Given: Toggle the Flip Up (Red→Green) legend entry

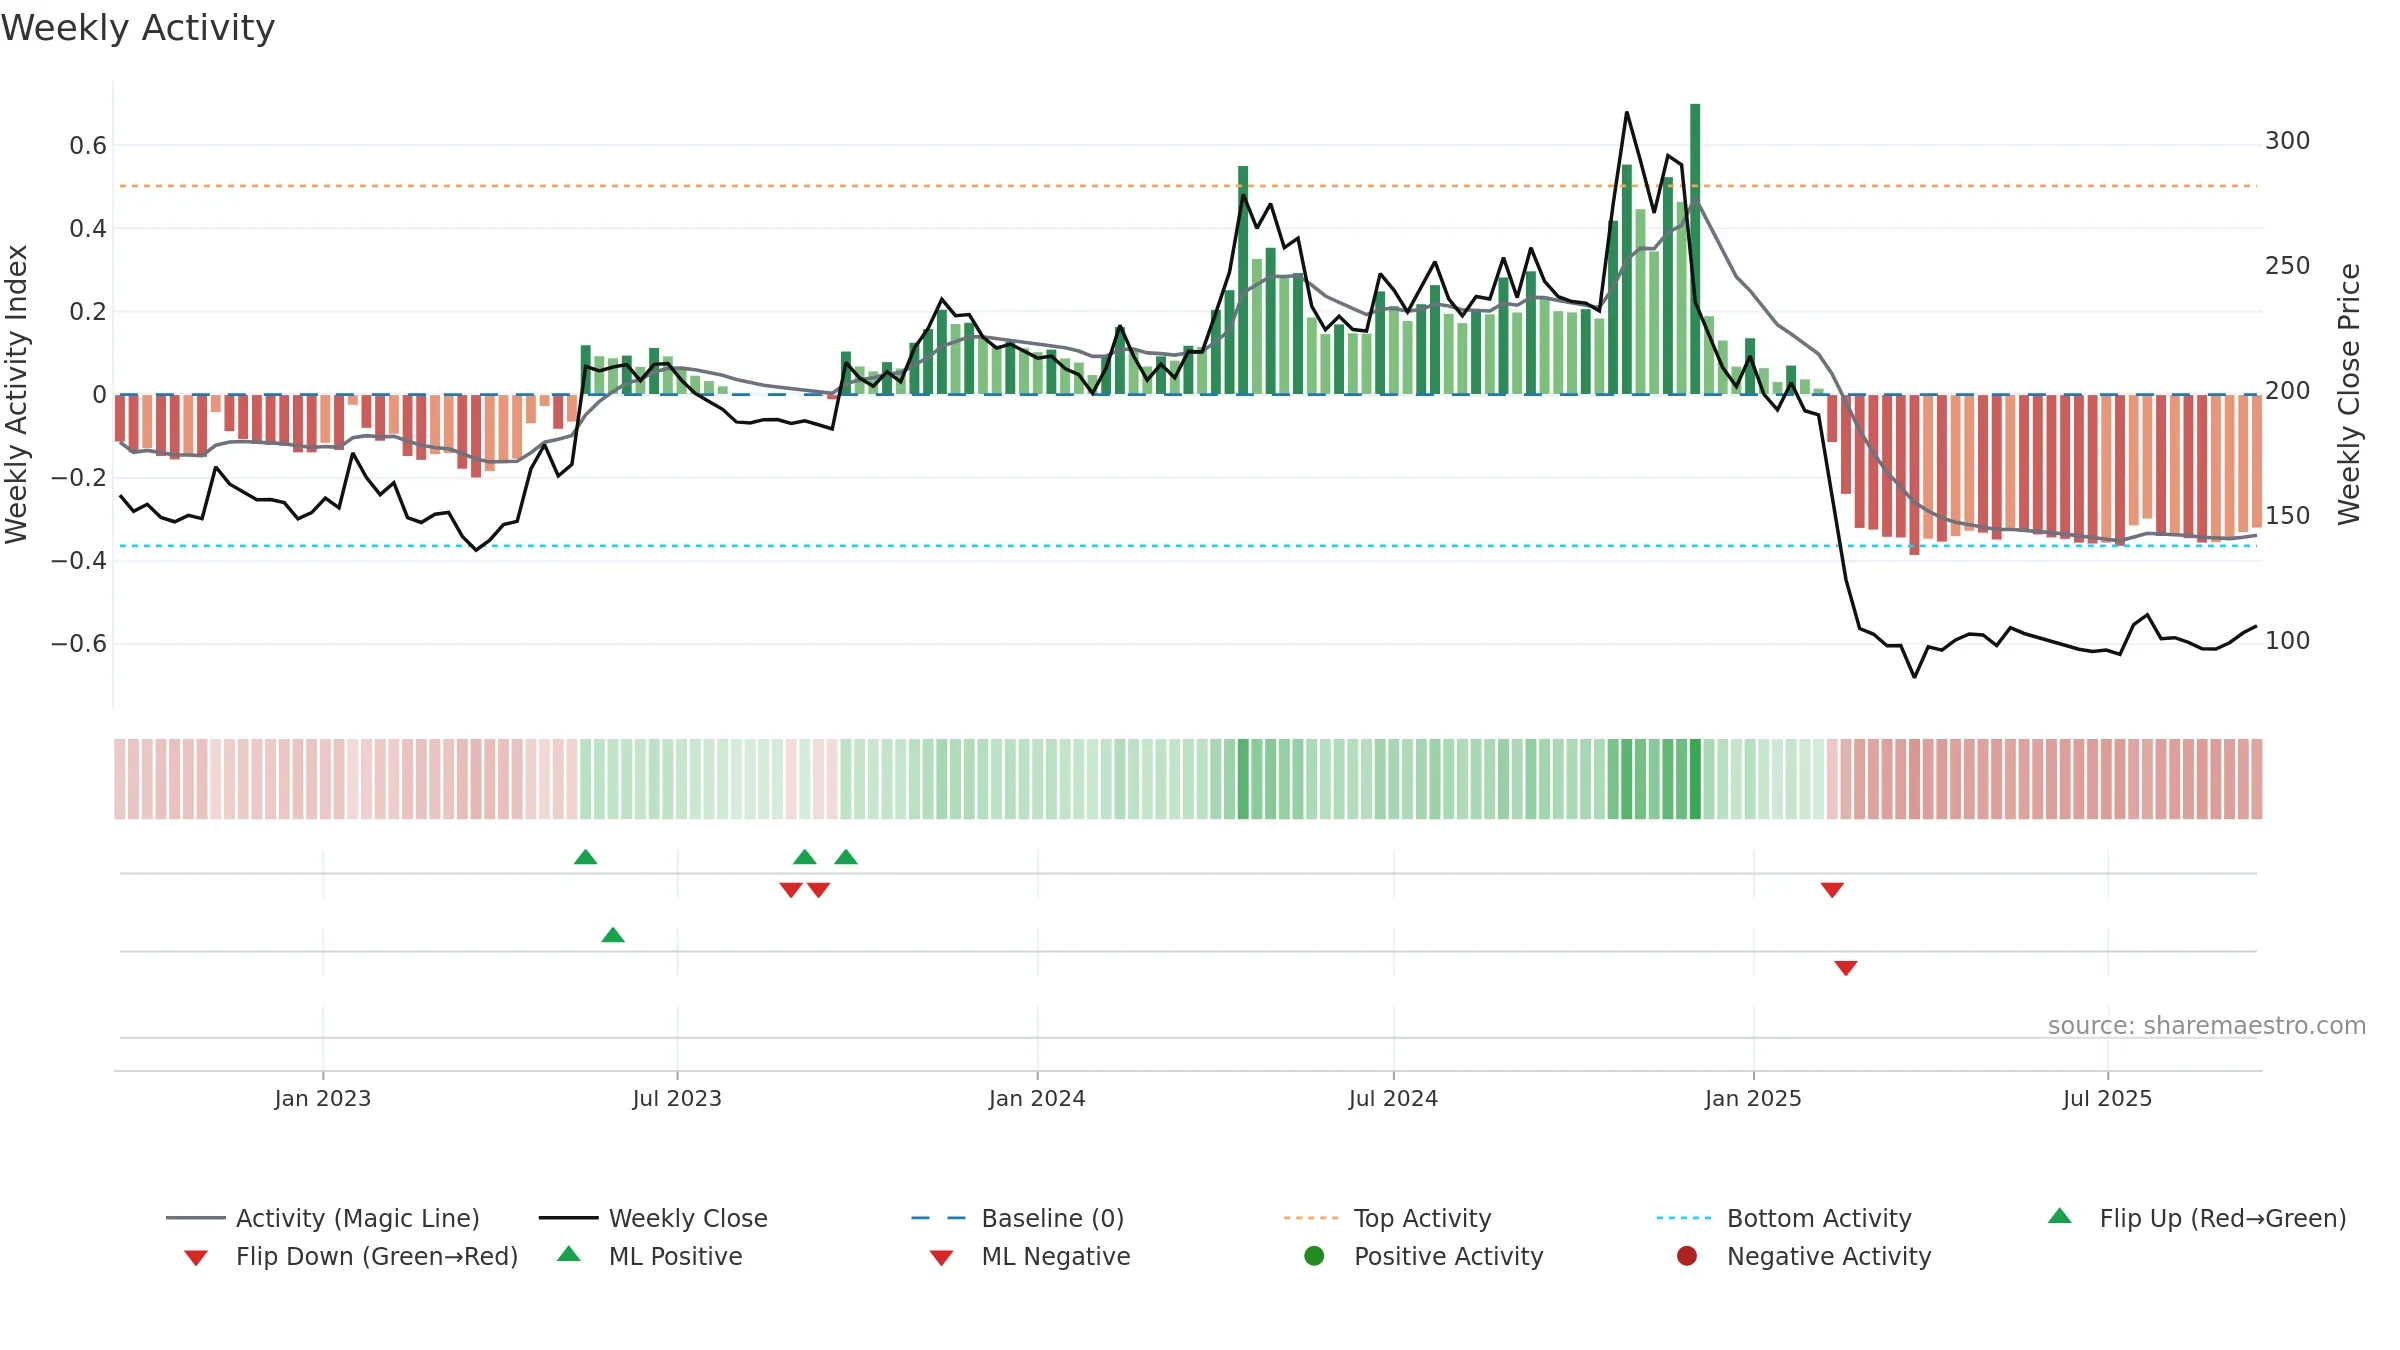Looking at the screenshot, I should (2197, 1218).
